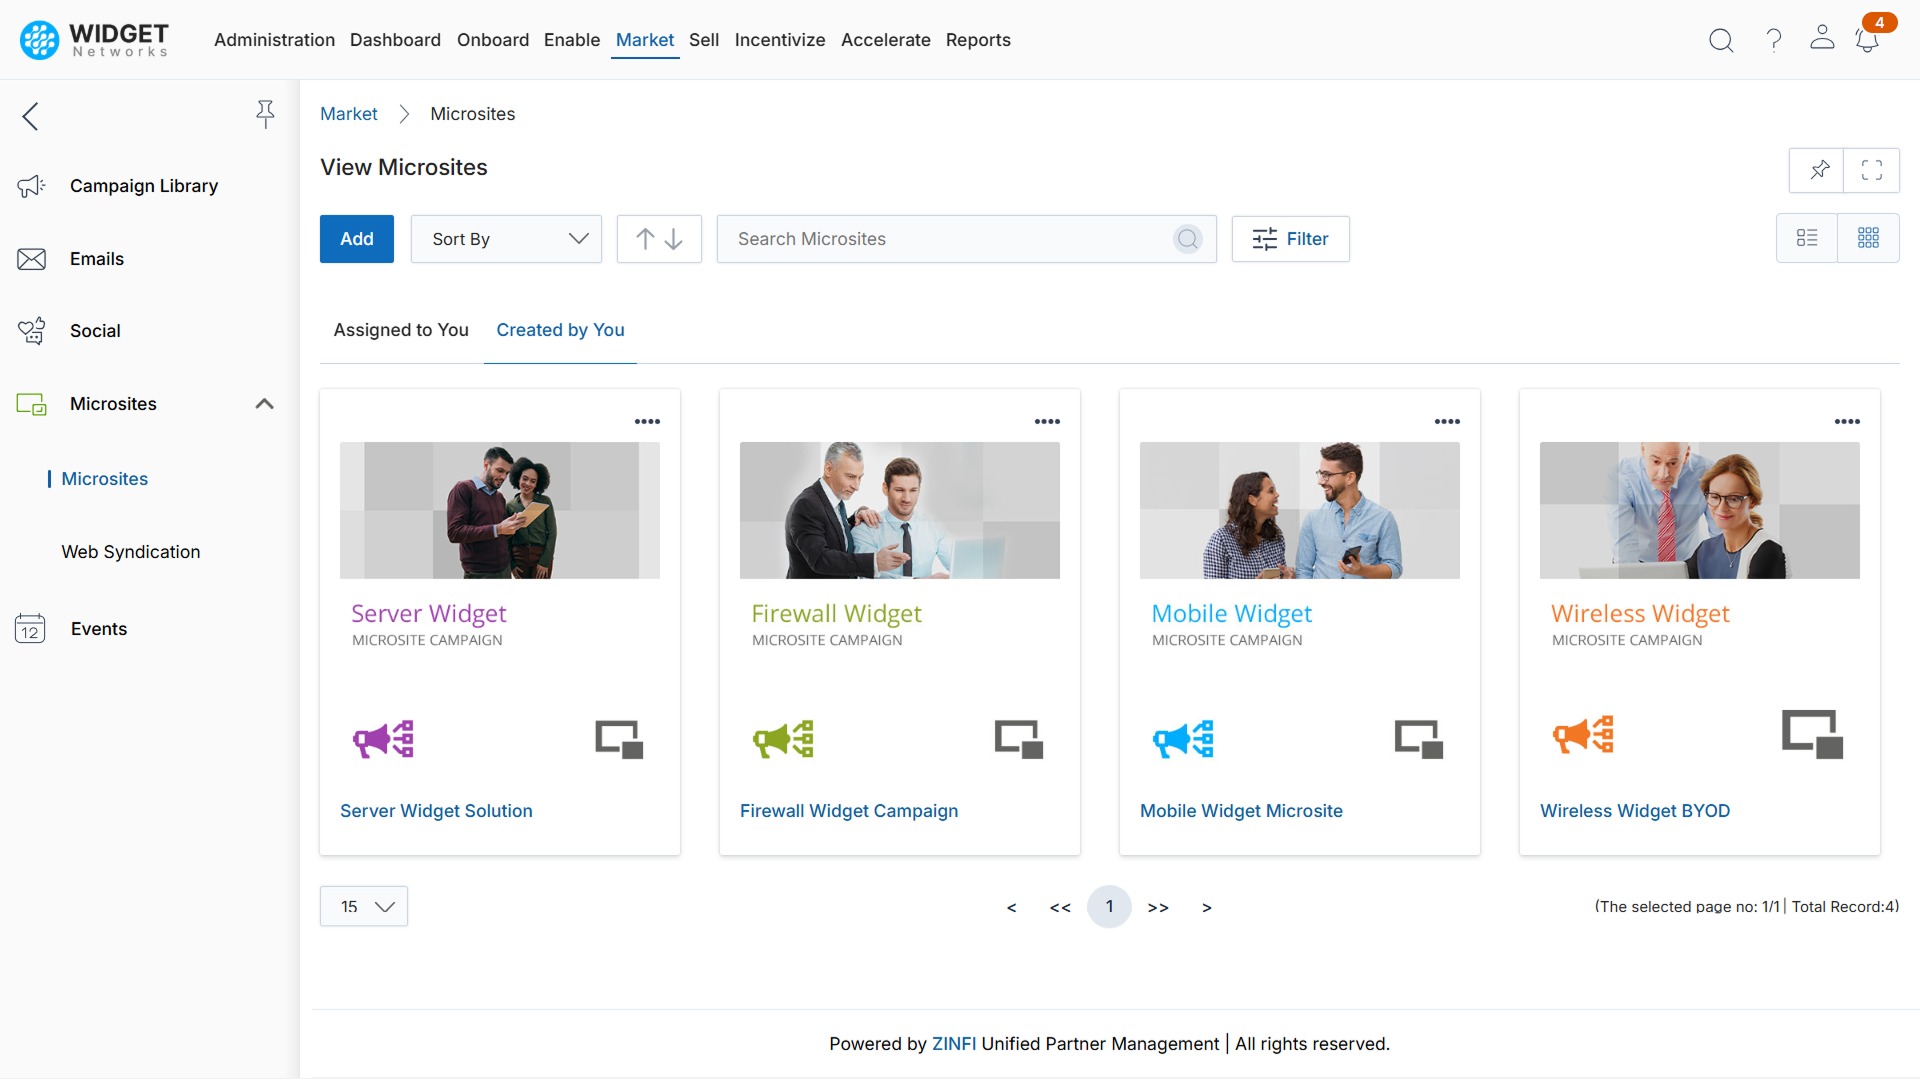
Task: Select the Emails icon in the sidebar
Action: (31, 258)
